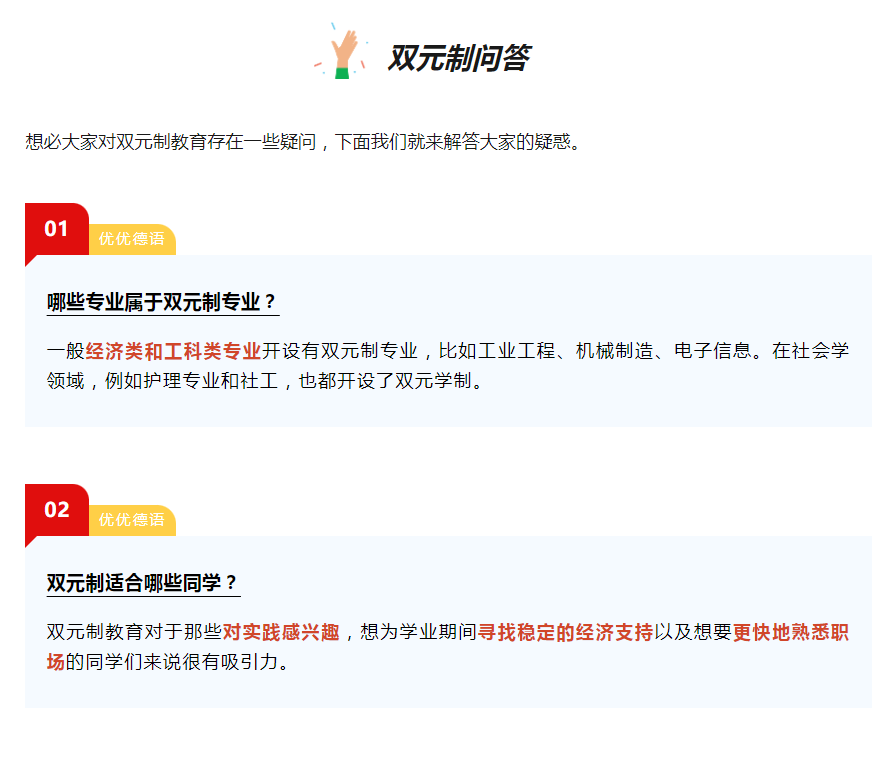Click the red text 更快地熟悉职
The width and height of the screenshot is (890, 761).
791,632
